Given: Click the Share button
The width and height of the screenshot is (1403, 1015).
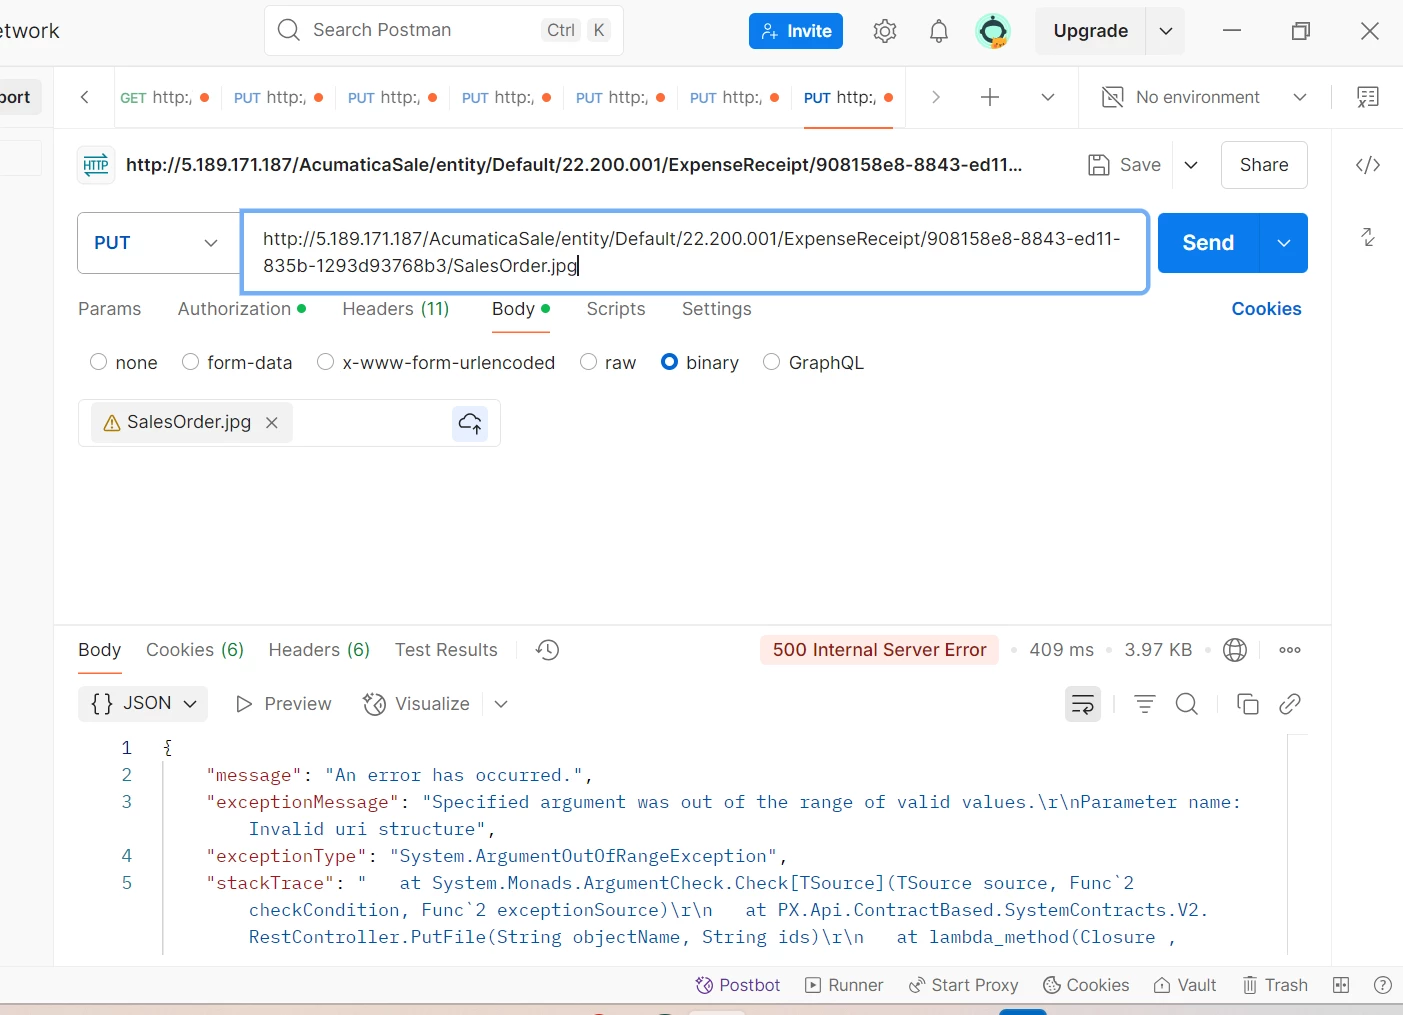Looking at the screenshot, I should (x=1264, y=165).
